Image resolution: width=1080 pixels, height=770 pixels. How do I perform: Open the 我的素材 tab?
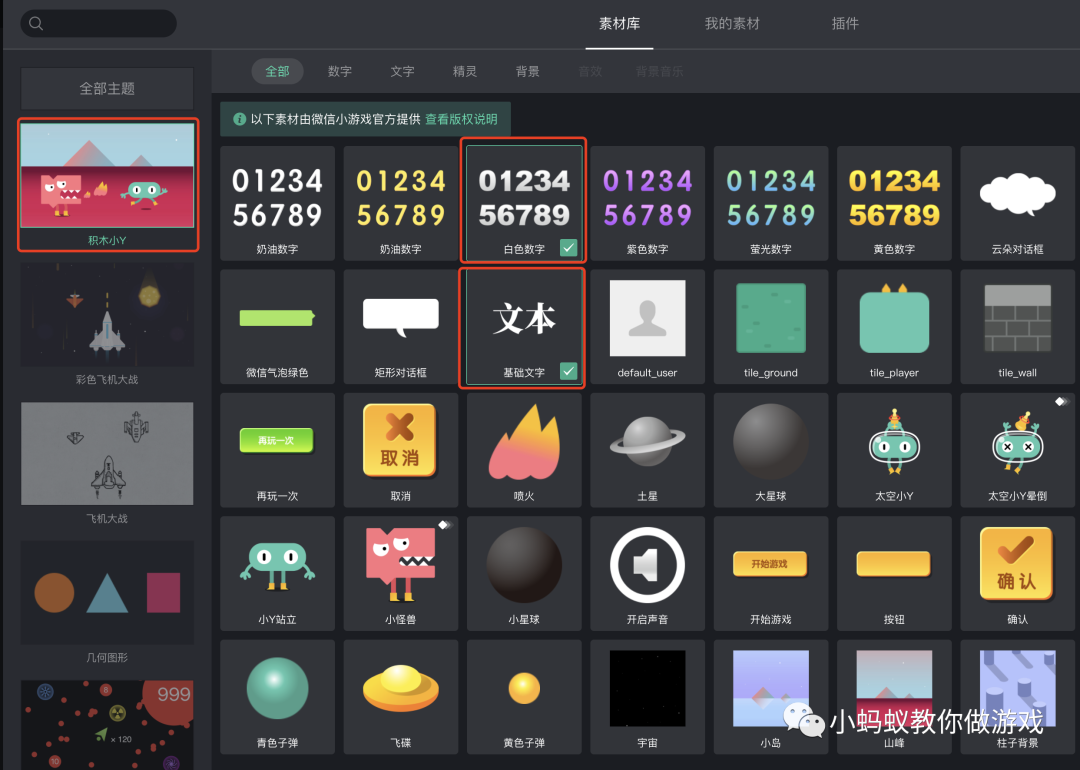click(x=731, y=23)
